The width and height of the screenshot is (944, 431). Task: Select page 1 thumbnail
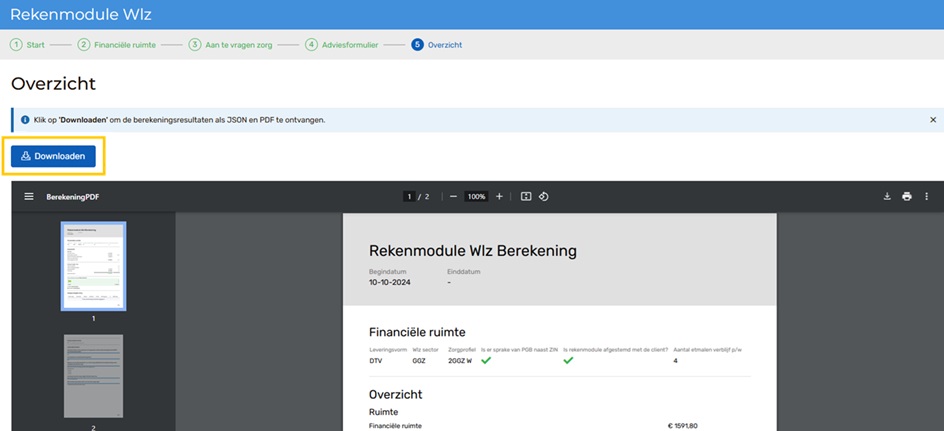point(93,266)
